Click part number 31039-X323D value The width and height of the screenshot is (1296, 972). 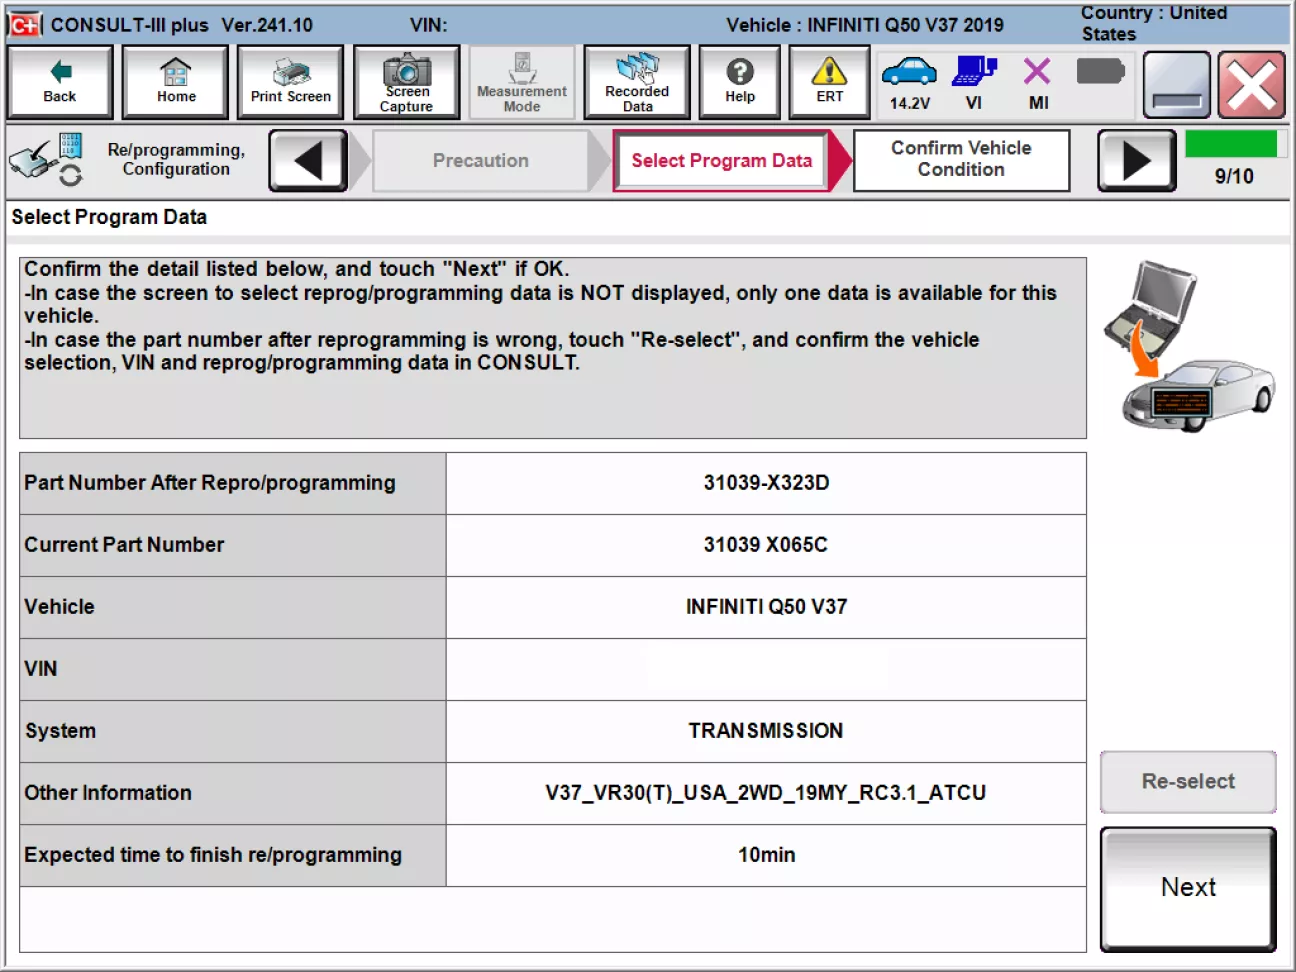[x=766, y=483]
